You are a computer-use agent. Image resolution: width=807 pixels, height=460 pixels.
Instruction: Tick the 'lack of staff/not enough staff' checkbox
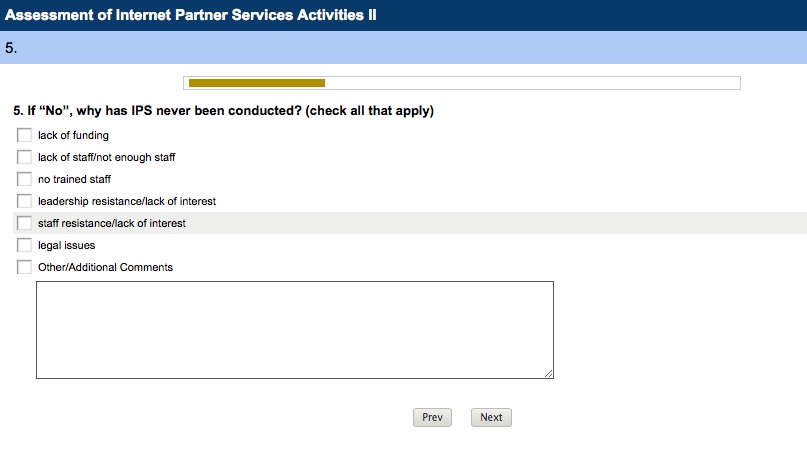coord(25,157)
